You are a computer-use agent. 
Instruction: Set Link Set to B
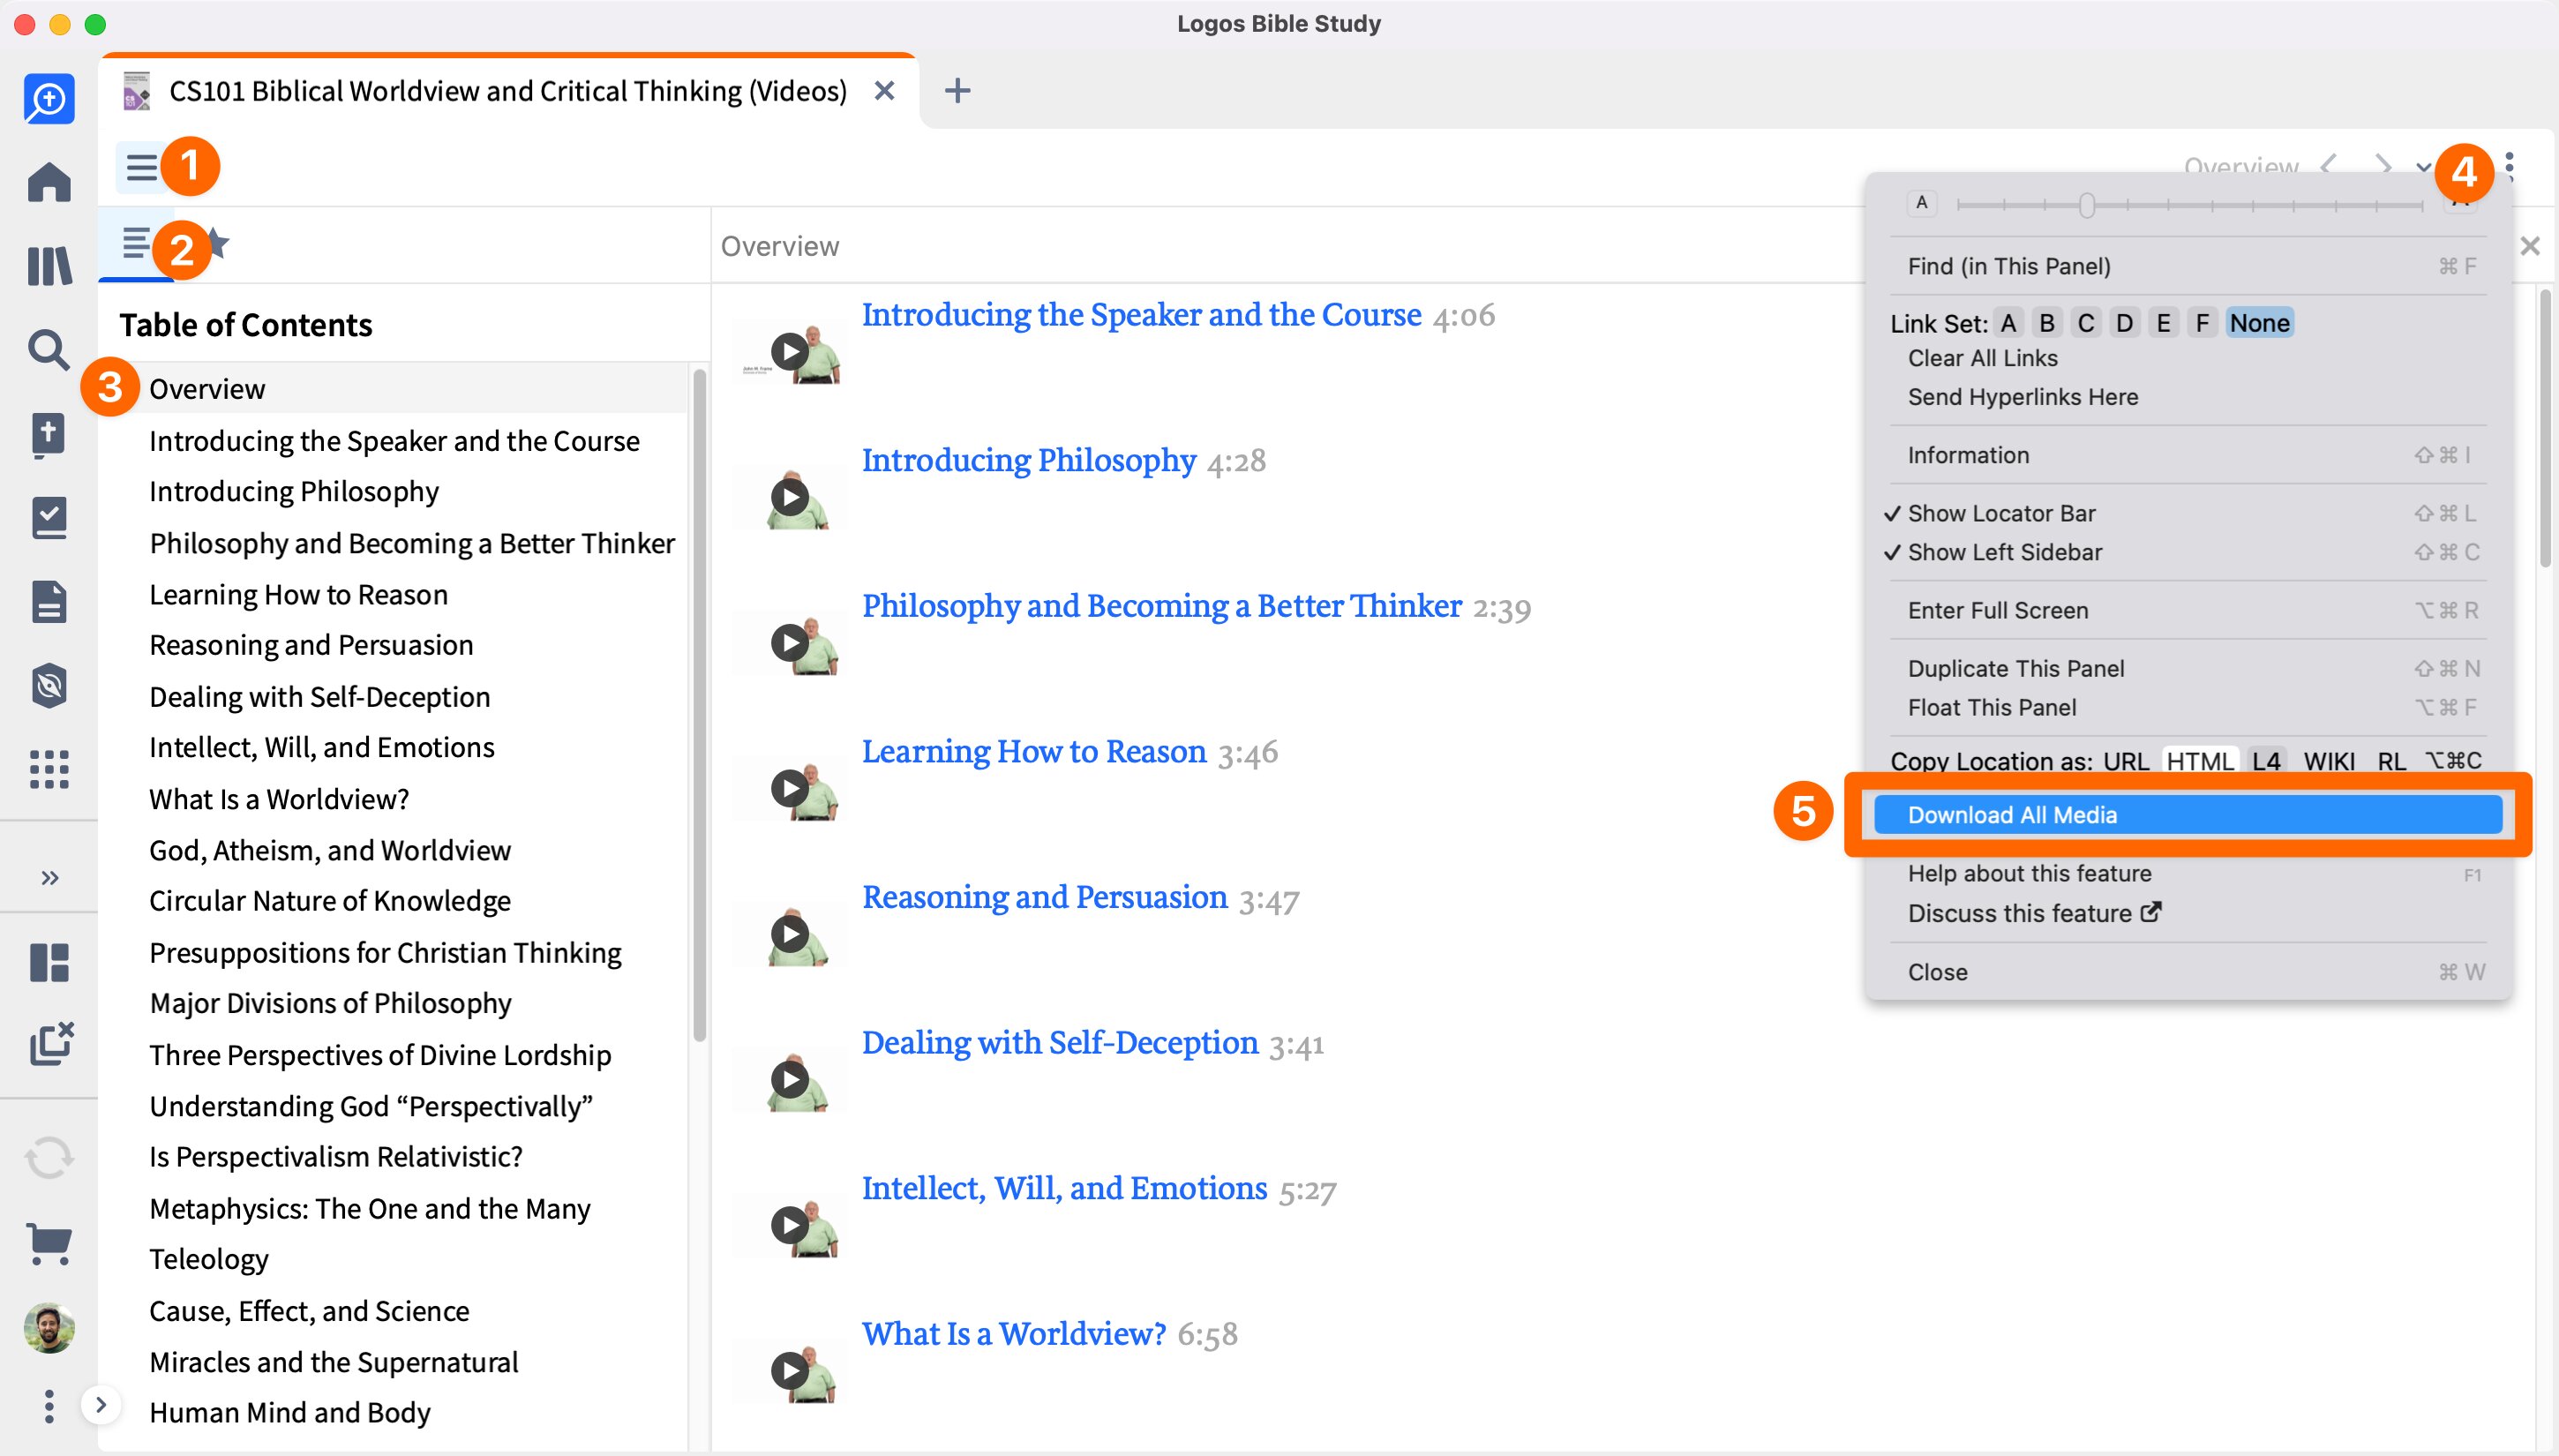(x=2047, y=323)
